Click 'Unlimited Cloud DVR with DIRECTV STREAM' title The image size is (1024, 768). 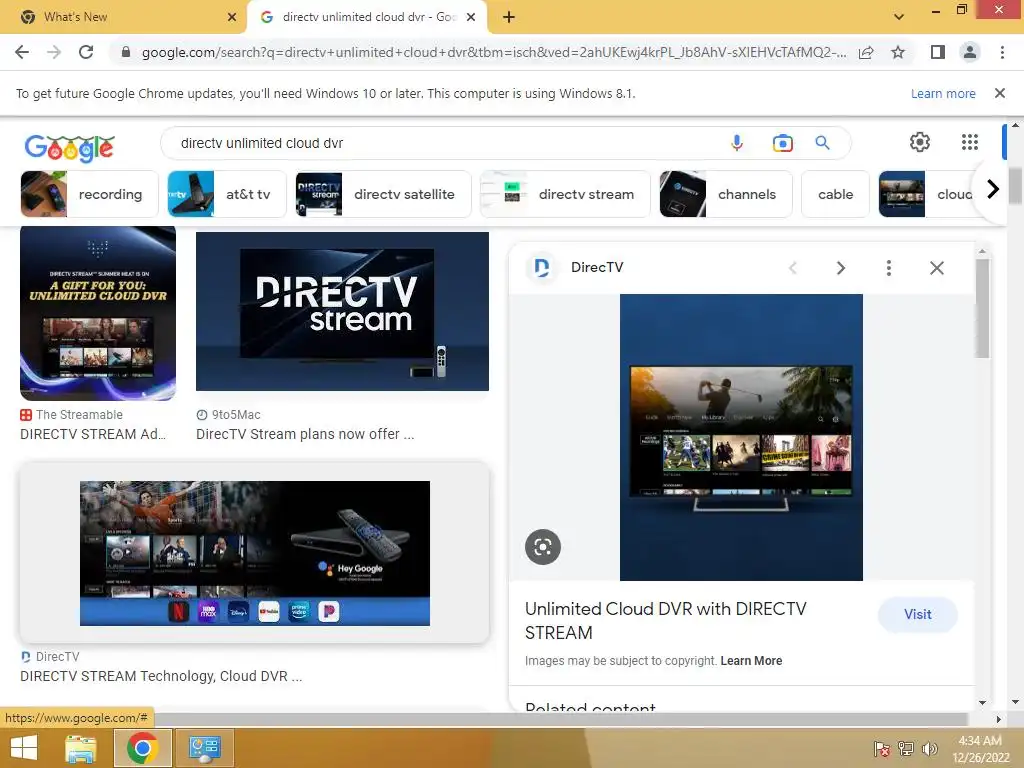665,620
